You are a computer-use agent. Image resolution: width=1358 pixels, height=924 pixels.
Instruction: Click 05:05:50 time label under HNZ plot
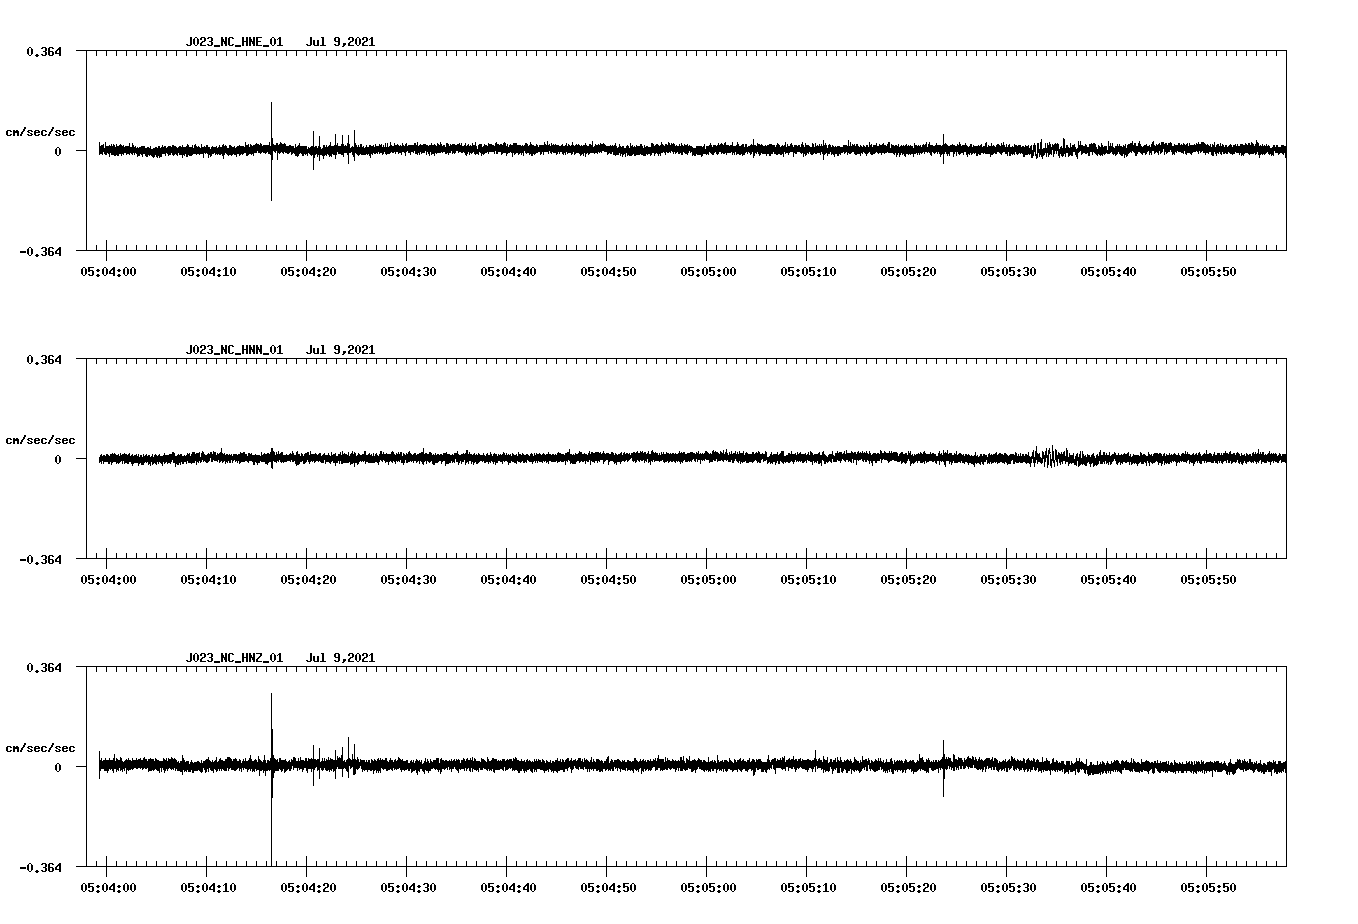1207,888
